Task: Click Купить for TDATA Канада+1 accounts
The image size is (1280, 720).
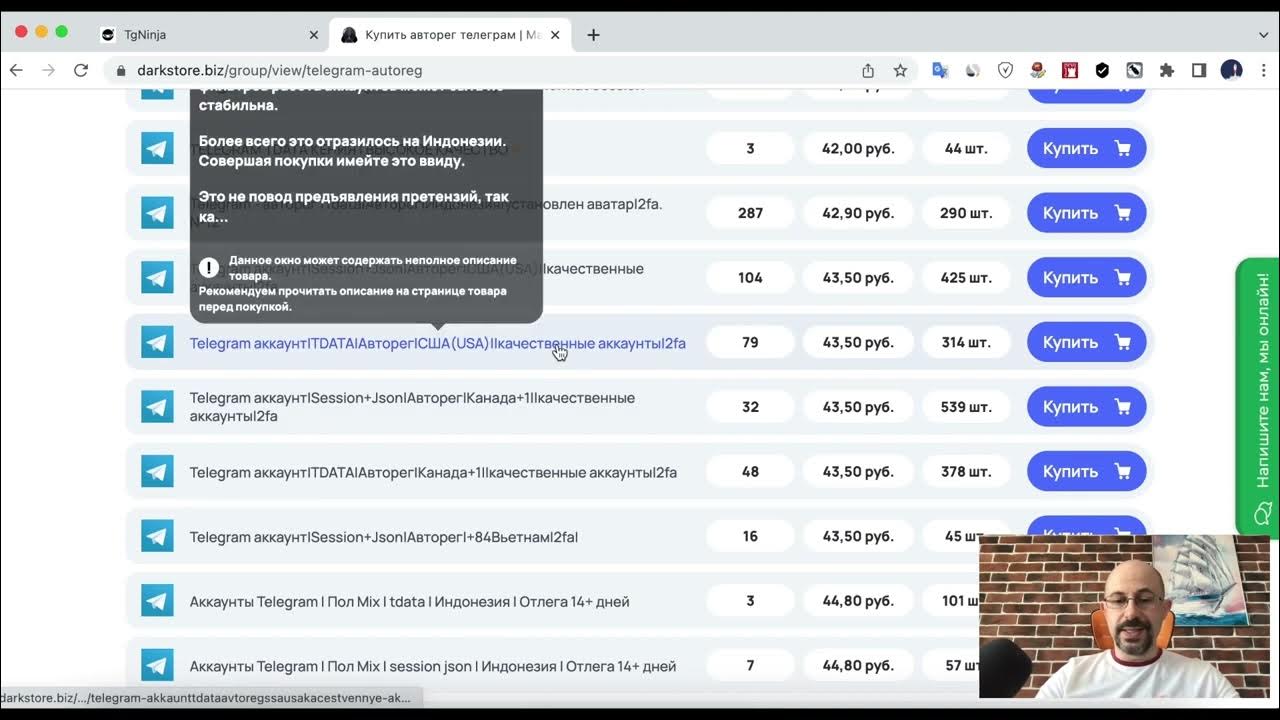Action: coord(1086,471)
